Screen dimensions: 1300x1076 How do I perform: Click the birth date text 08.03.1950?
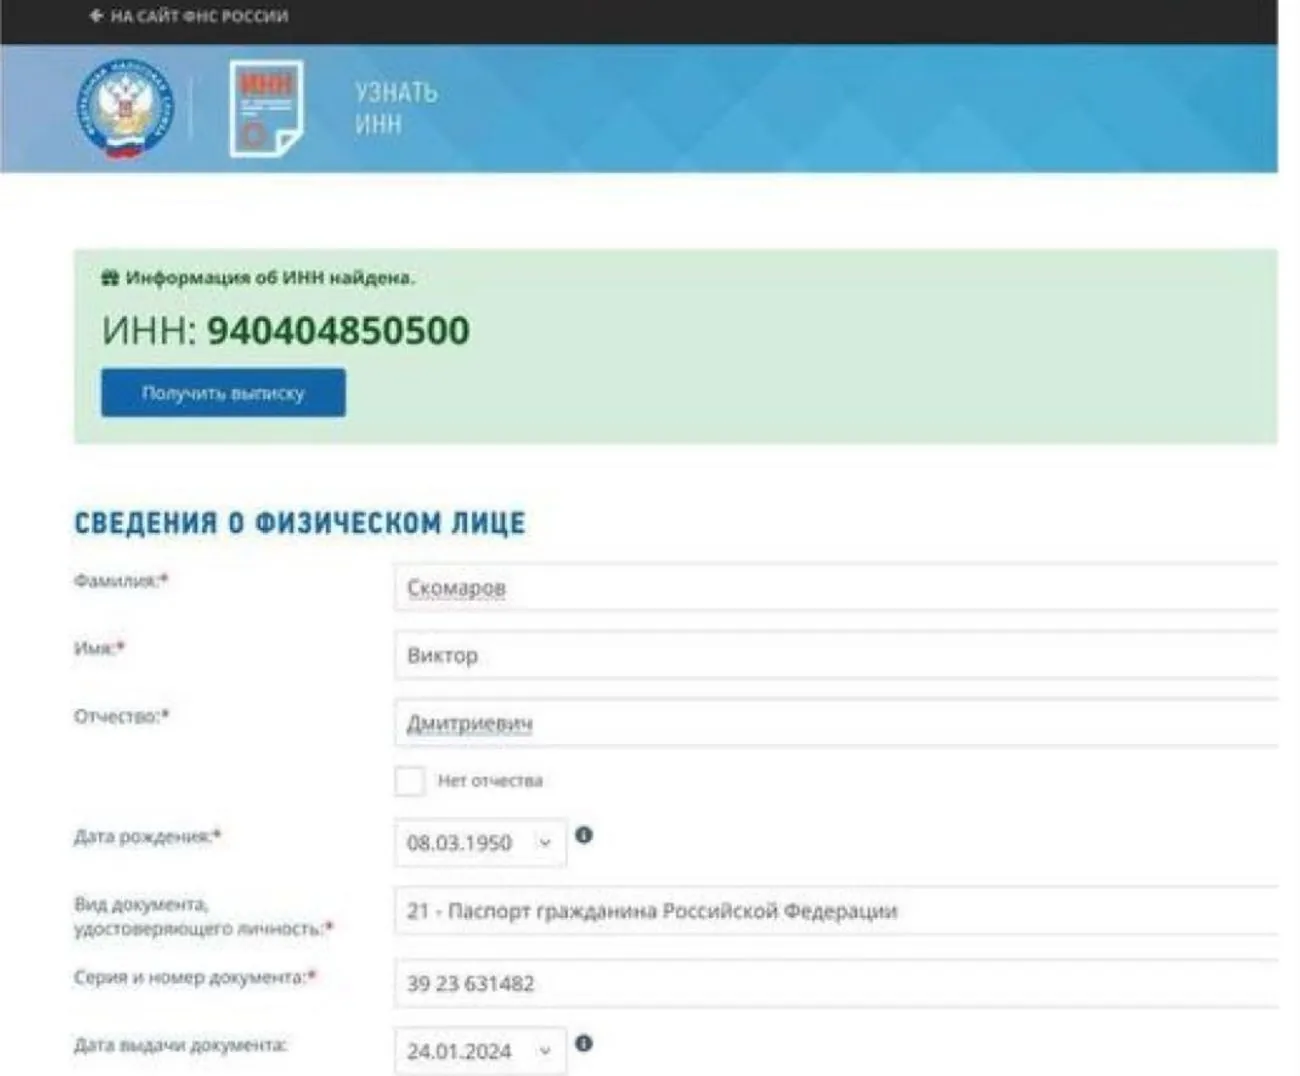click(x=459, y=843)
